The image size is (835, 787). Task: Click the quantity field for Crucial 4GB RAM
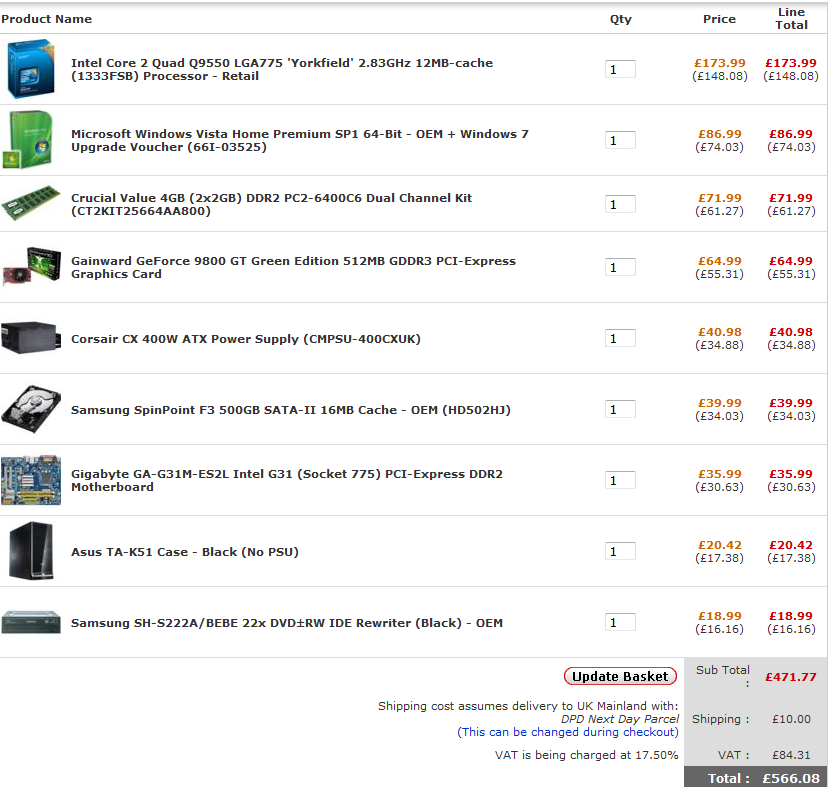620,204
